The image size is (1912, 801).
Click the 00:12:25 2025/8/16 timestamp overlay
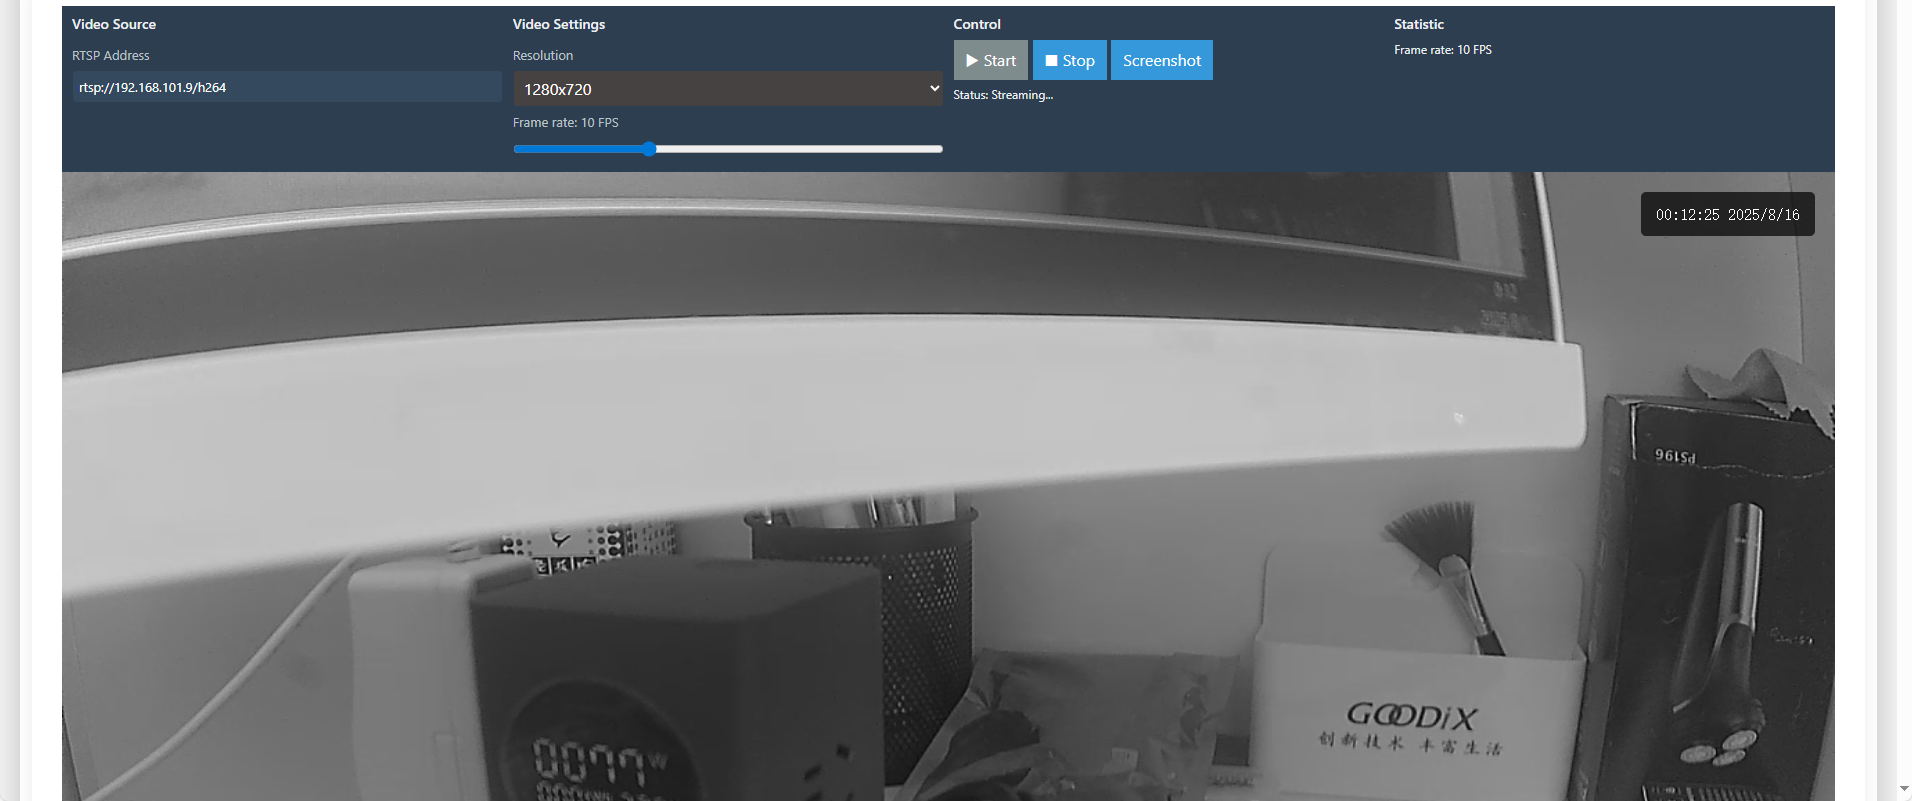(x=1727, y=214)
